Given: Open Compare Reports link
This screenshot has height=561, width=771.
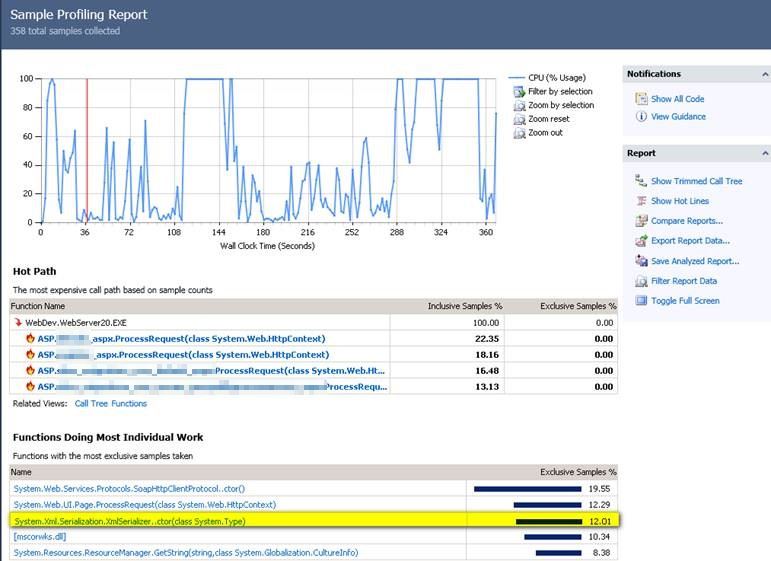Looking at the screenshot, I should click(x=687, y=221).
